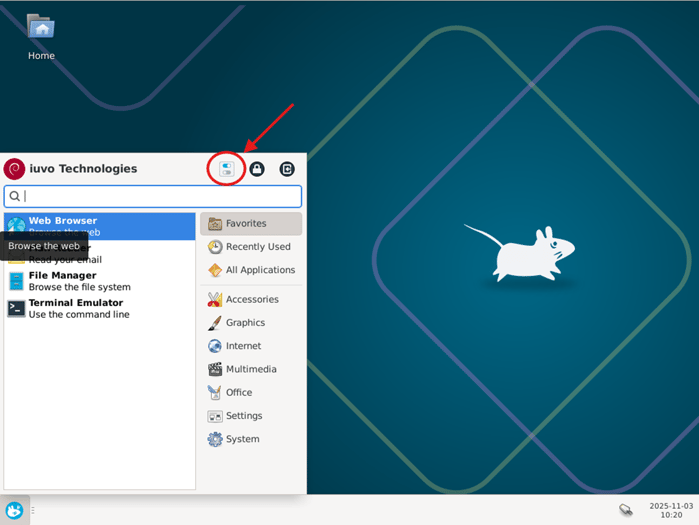Click the Log Out icon in menu header

click(287, 169)
